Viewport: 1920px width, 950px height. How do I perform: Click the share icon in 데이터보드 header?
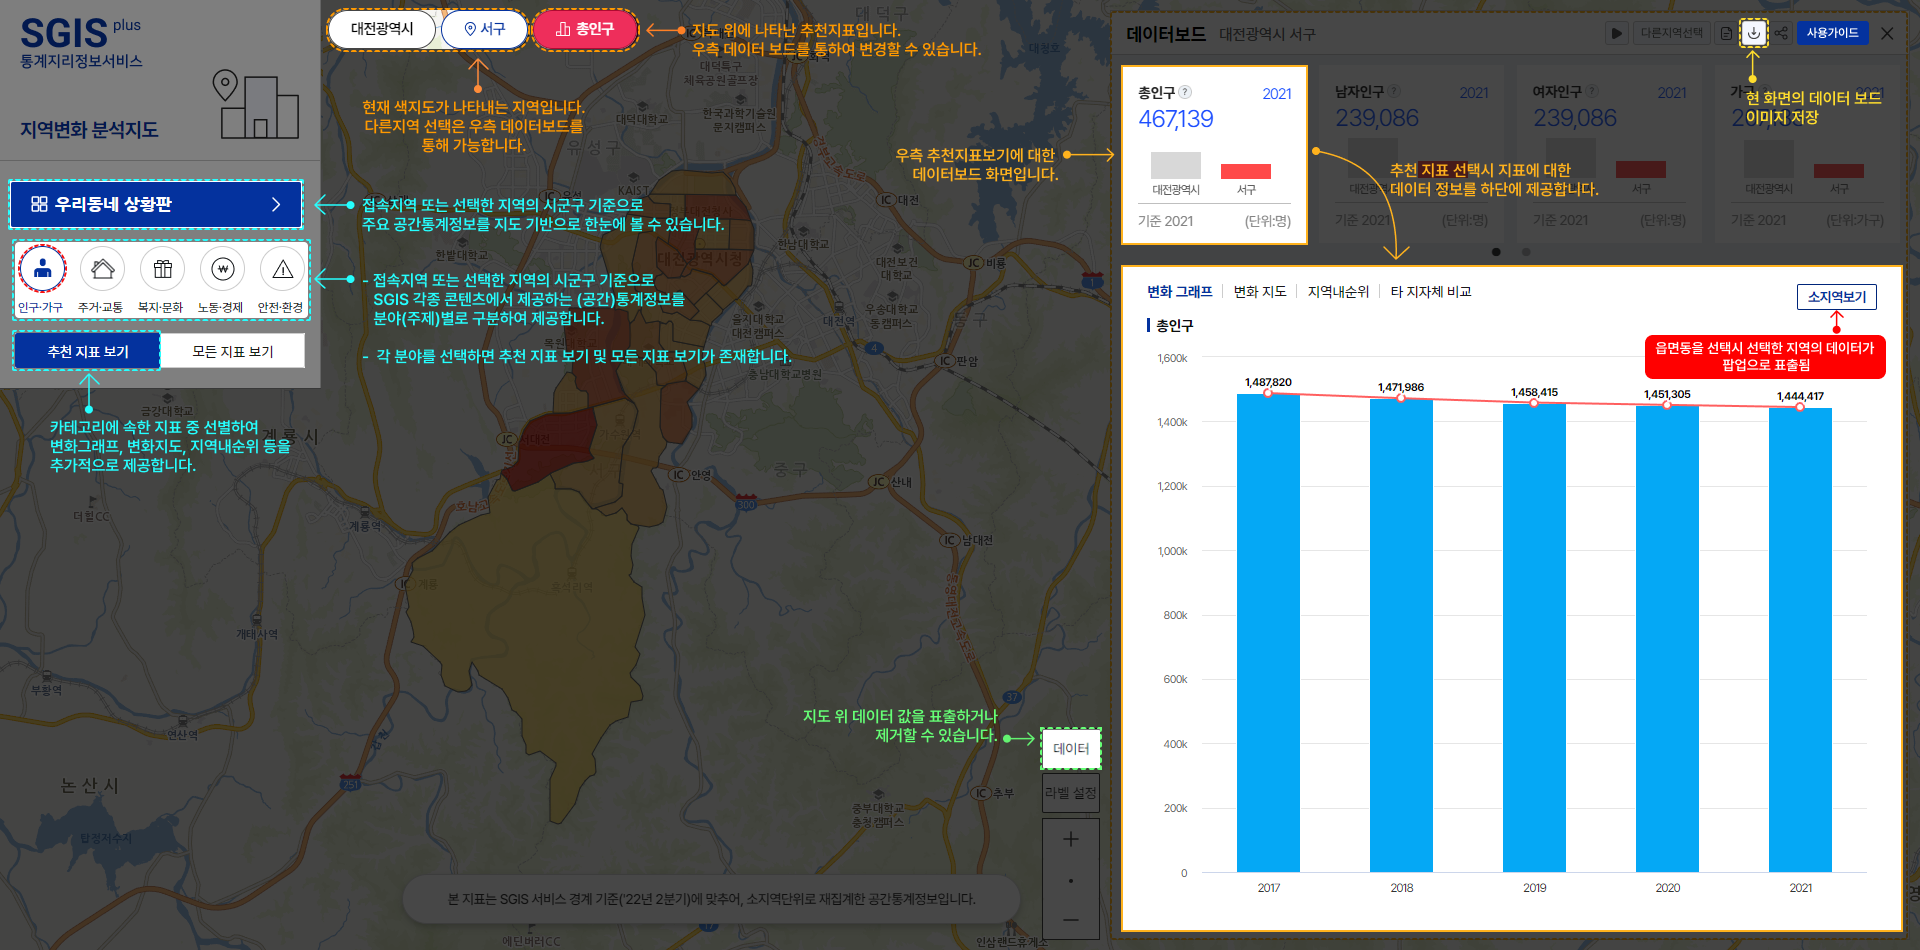coord(1781,33)
